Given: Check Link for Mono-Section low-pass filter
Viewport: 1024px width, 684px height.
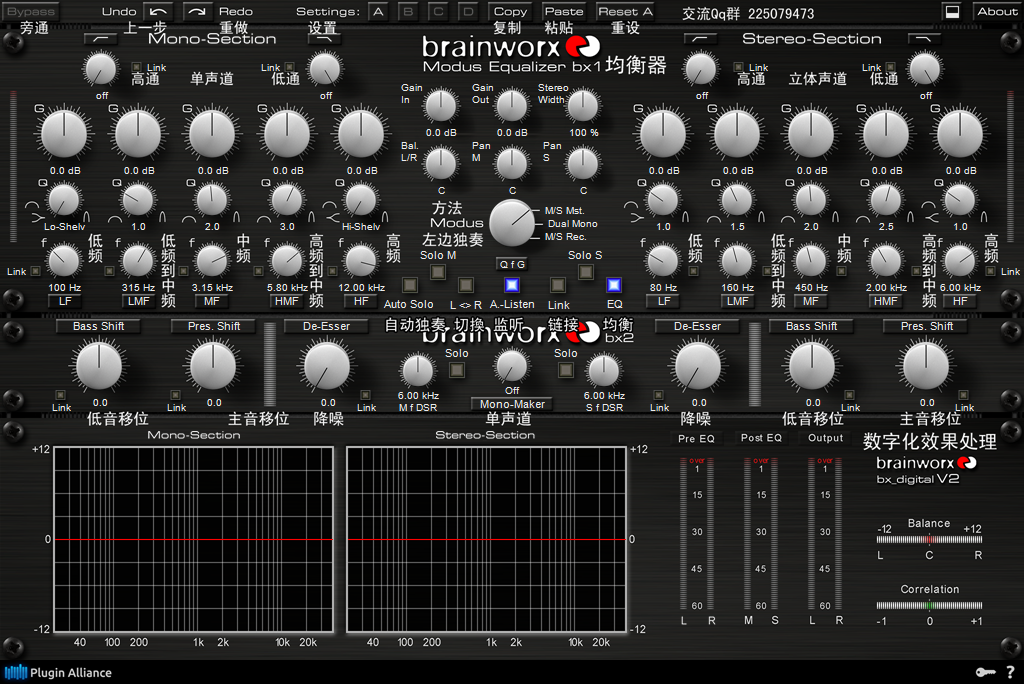Looking at the screenshot, I should tap(289, 67).
